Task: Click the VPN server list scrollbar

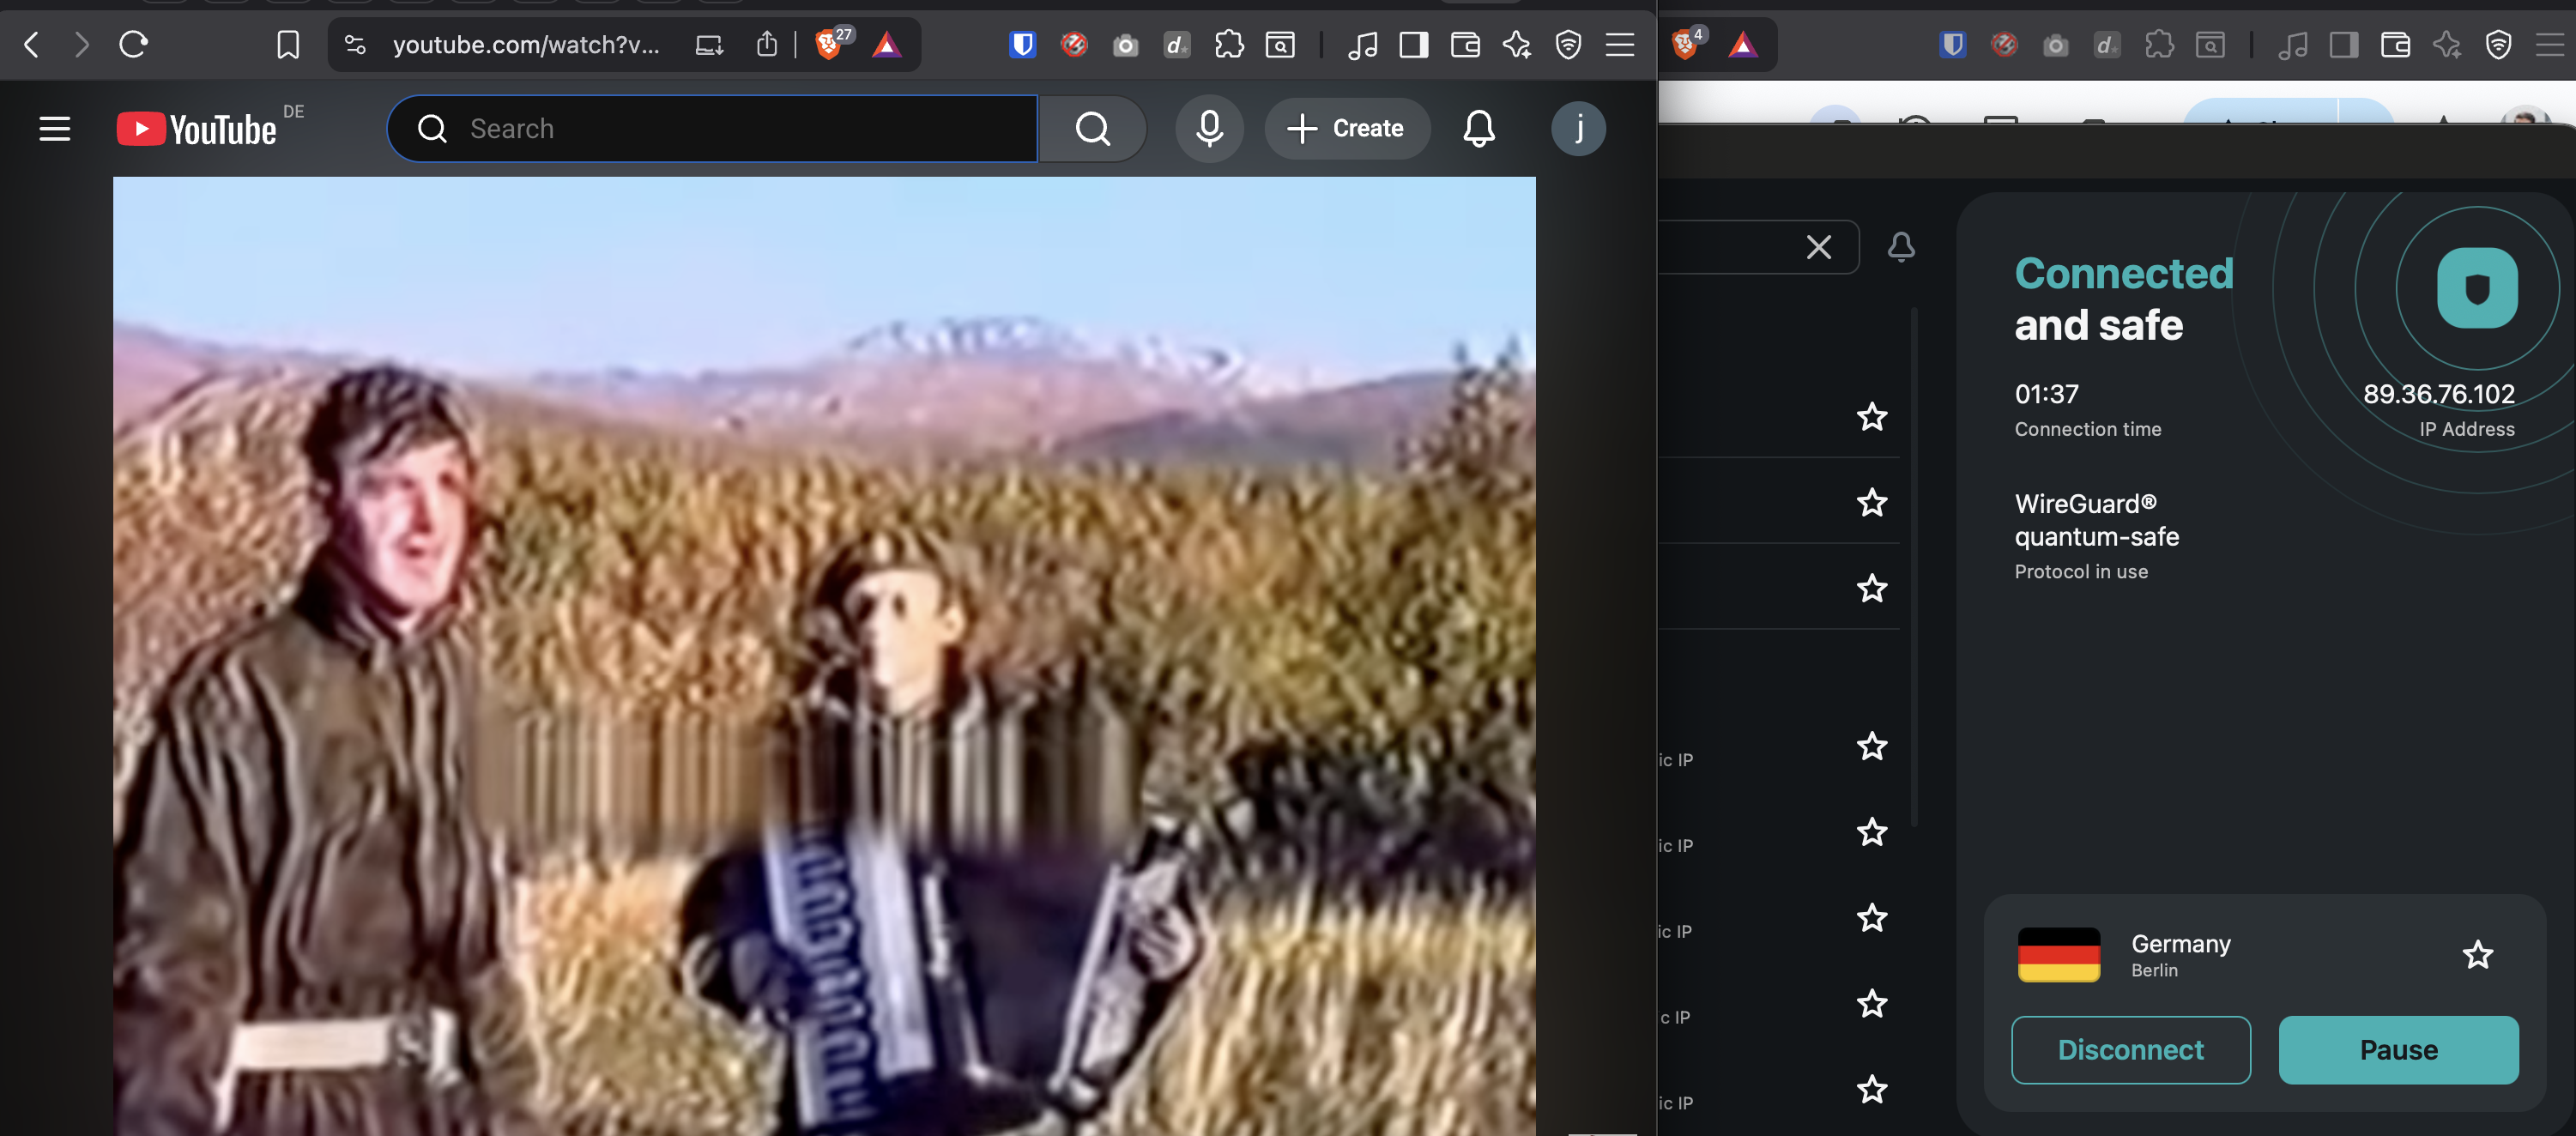Action: point(1913,566)
